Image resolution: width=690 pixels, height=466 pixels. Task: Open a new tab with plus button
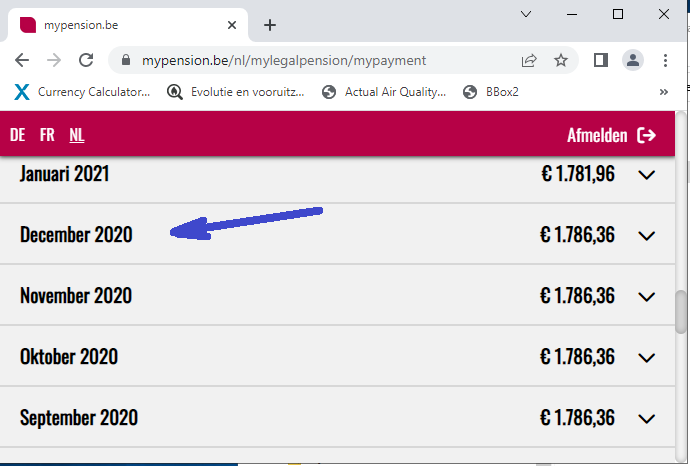[269, 25]
